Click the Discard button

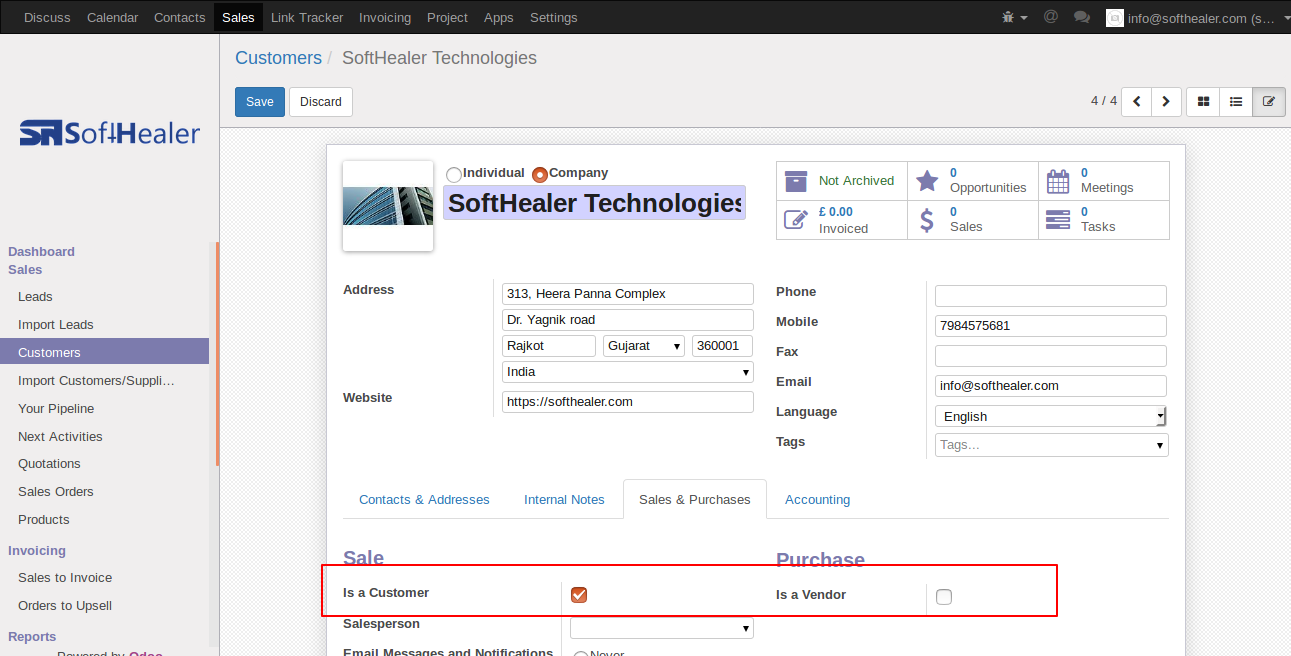point(321,102)
